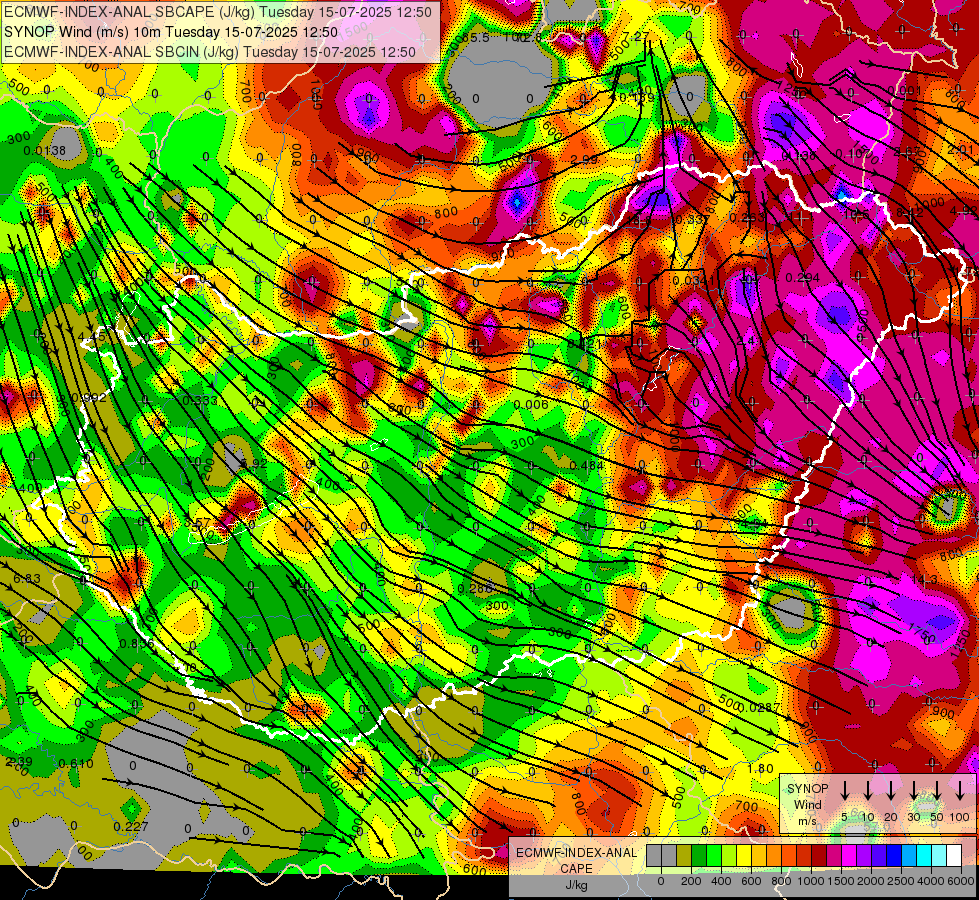This screenshot has width=979, height=900.
Task: Click the station value '0.286'
Action: (475, 588)
